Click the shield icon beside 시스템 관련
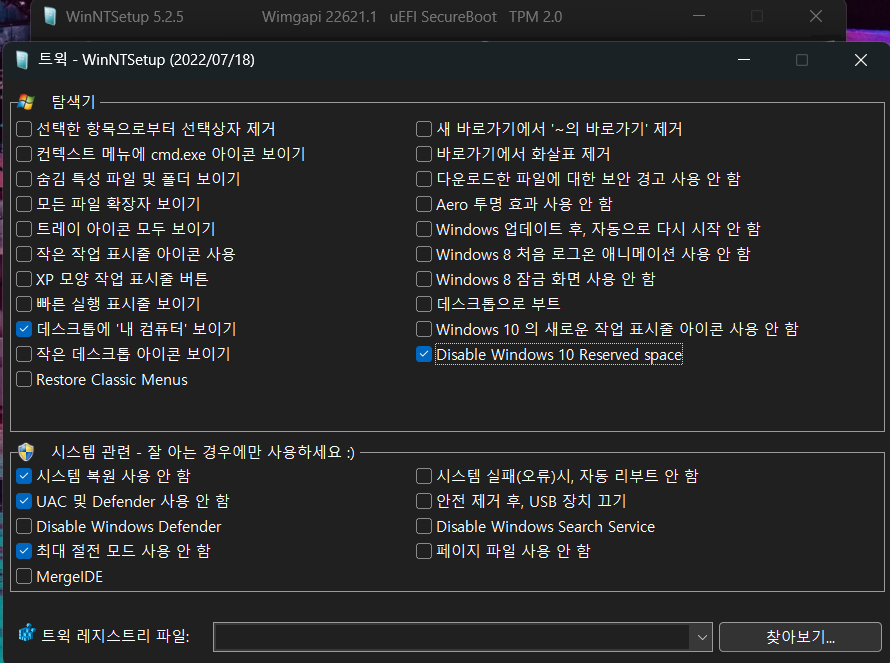This screenshot has width=890, height=663. 26,452
